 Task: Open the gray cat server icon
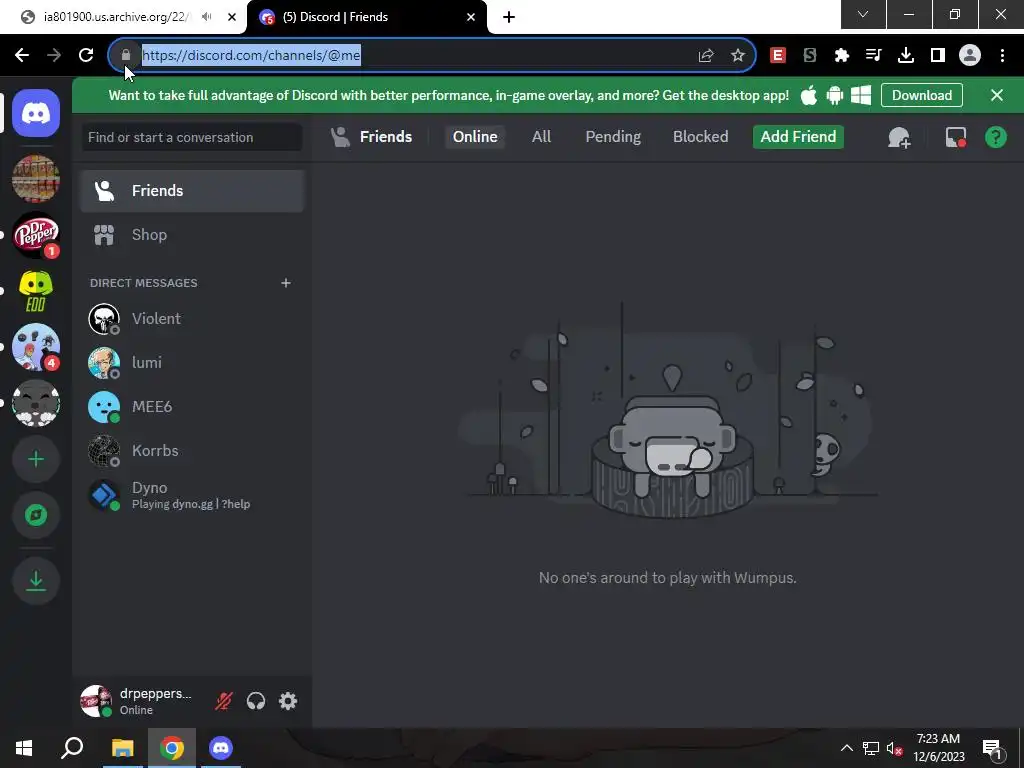tap(36, 404)
